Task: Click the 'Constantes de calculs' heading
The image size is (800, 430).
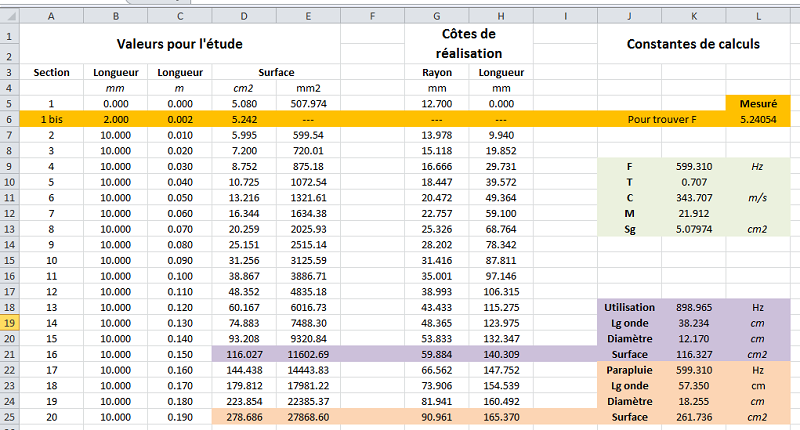Action: pos(693,44)
